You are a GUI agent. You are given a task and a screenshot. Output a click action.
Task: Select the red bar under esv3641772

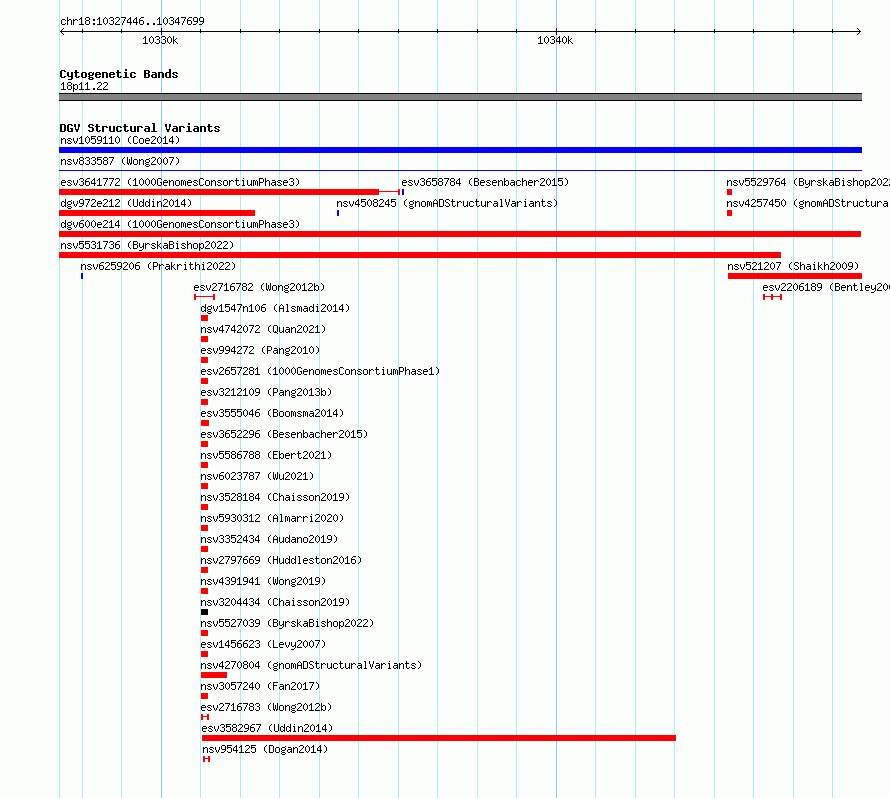219,192
